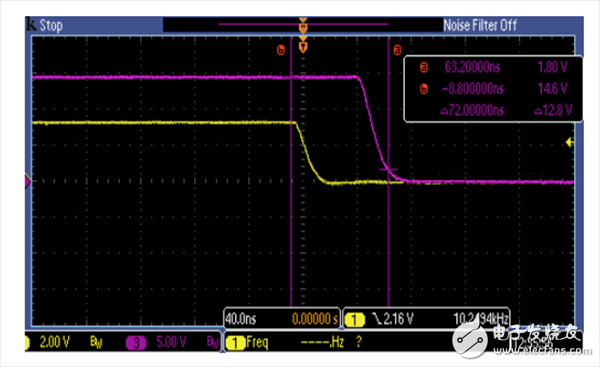Click the 5.00 V channel 3 scale
The width and height of the screenshot is (600, 367).
pos(171,342)
